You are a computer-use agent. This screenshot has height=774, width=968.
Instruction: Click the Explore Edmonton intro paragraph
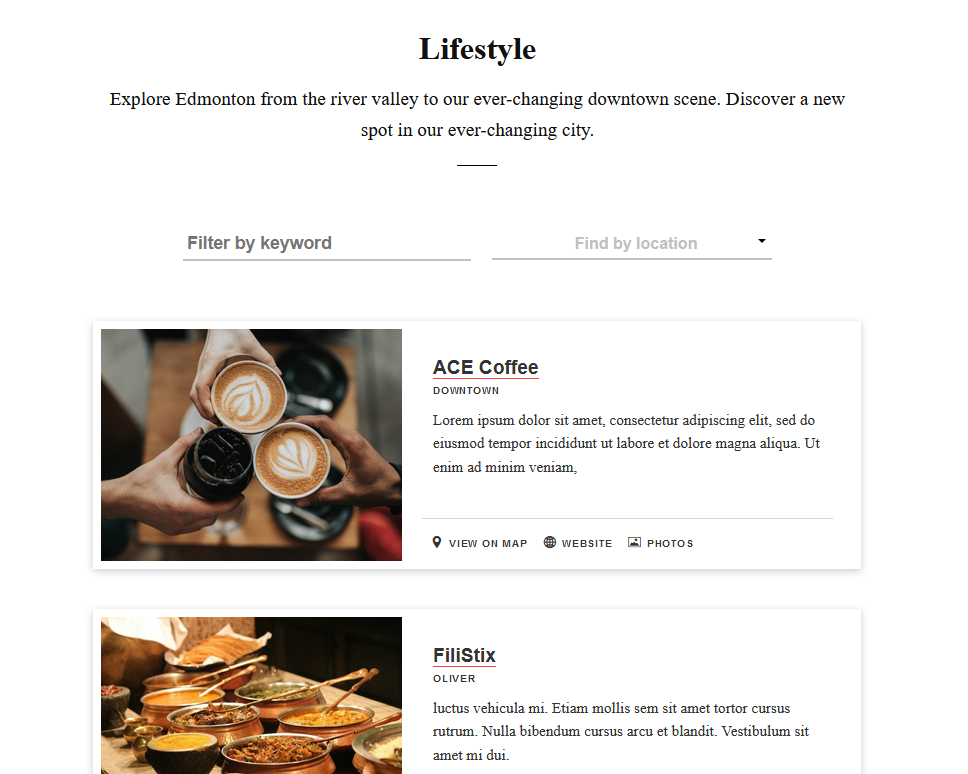click(x=477, y=115)
